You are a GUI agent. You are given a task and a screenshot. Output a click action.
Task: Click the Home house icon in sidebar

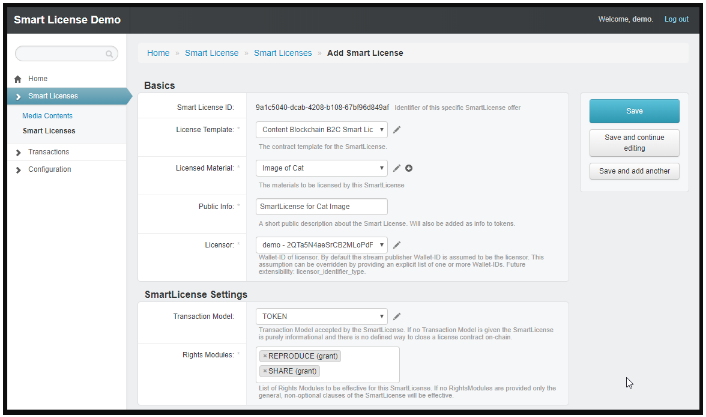click(18, 79)
